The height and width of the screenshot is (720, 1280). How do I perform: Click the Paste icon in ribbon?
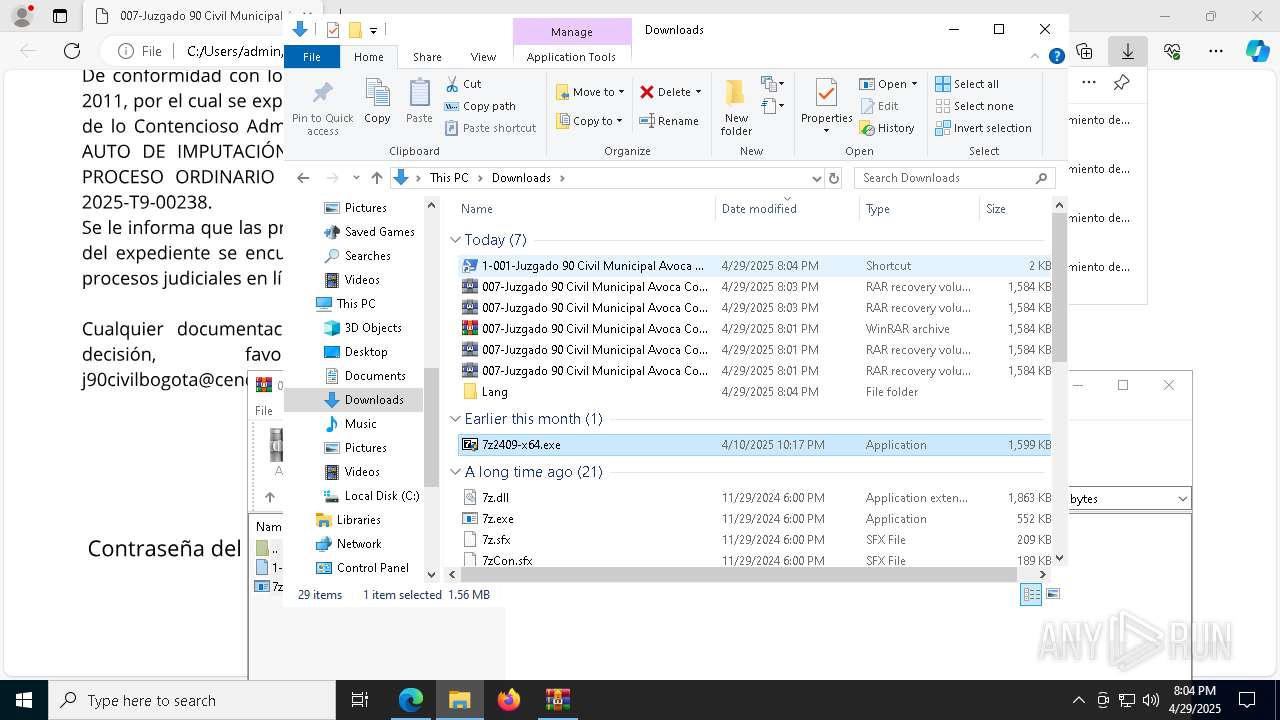[419, 93]
